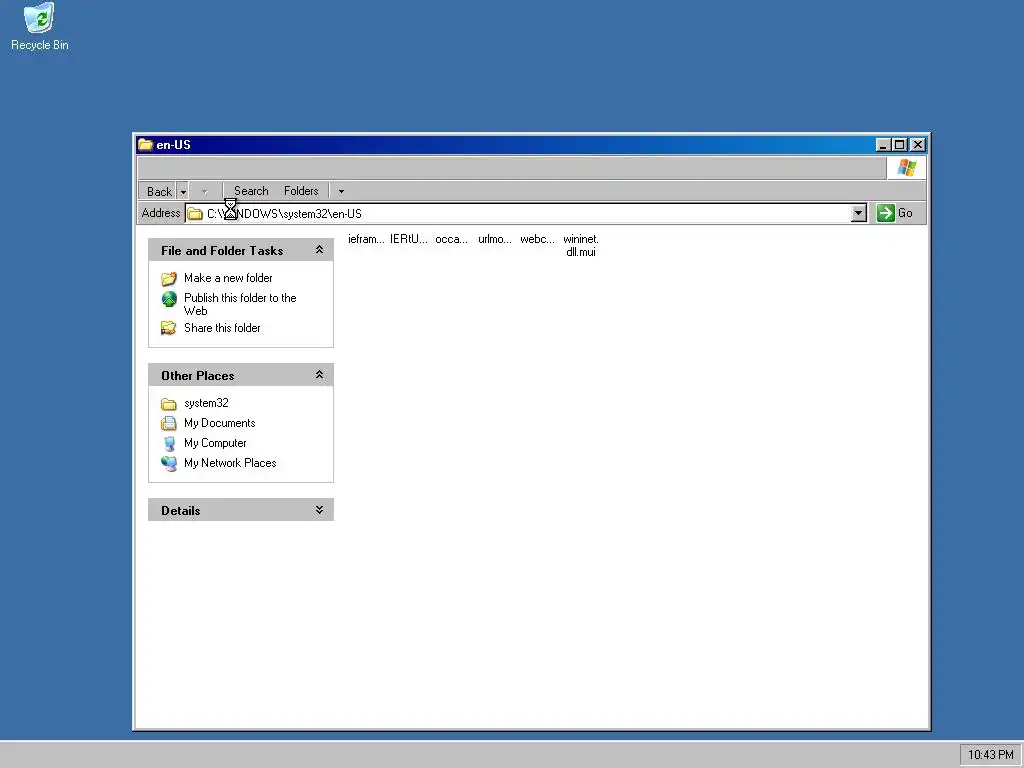Select the urlmo... file
1024x768 pixels.
point(494,239)
